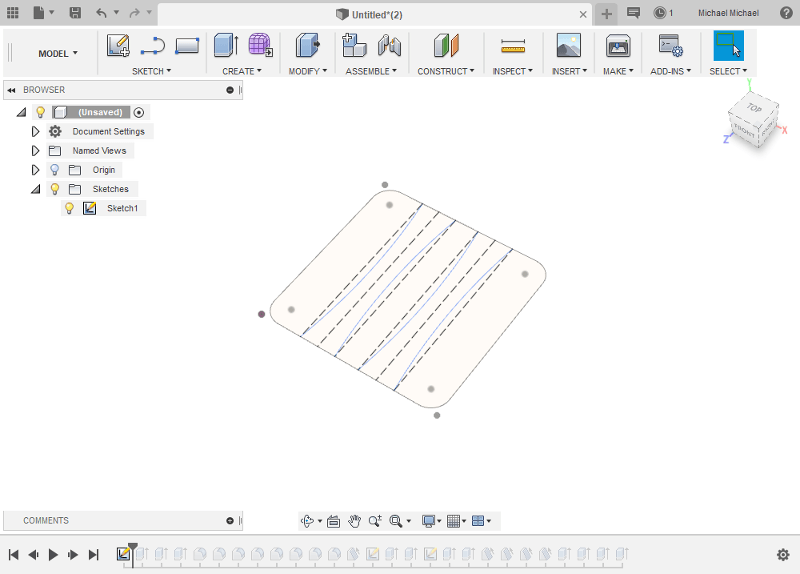The height and width of the screenshot is (574, 800).
Task: Jump to timeline end
Action: pyautogui.click(x=93, y=555)
